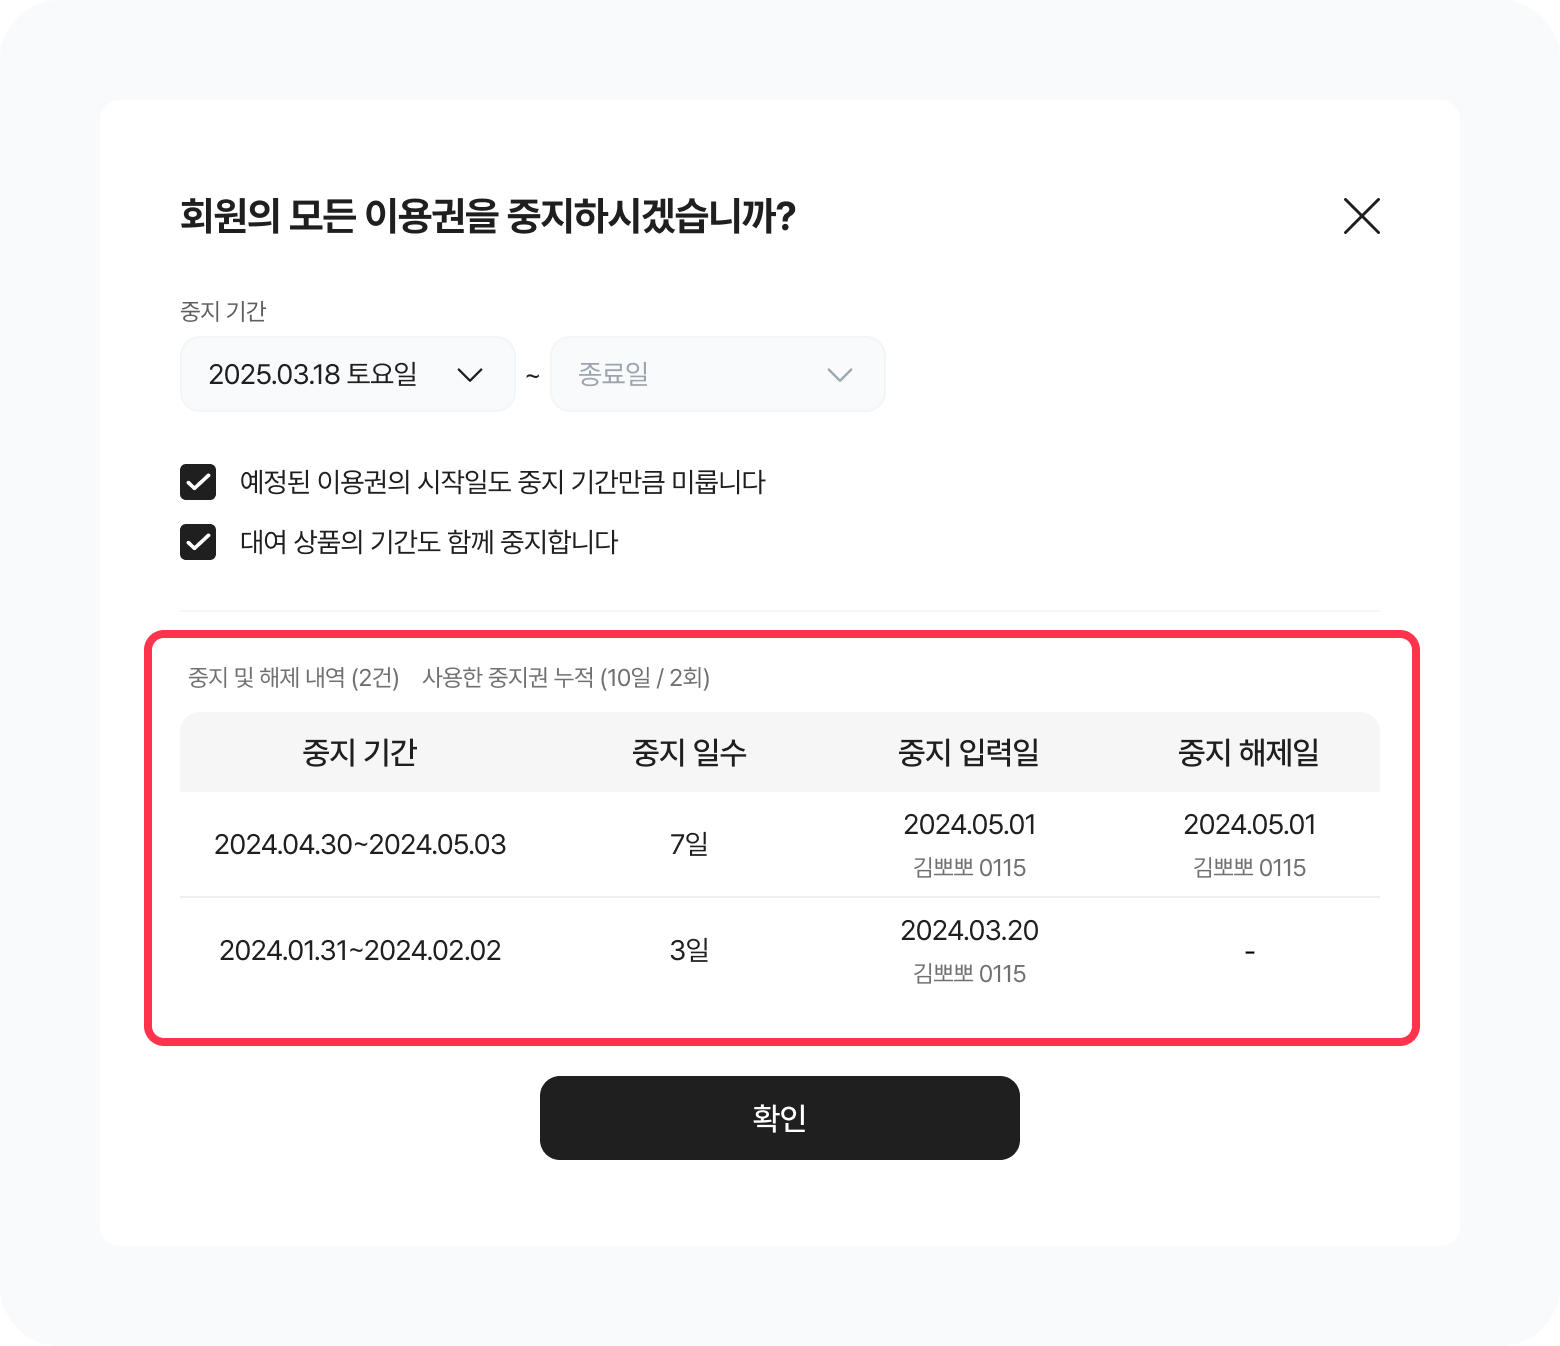1560x1346 pixels.
Task: Click the 2024.03.20 input date cell
Action: [x=969, y=931]
